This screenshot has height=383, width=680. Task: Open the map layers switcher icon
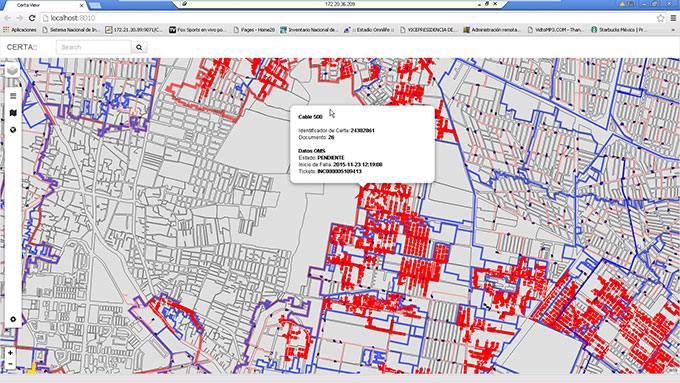[12, 70]
